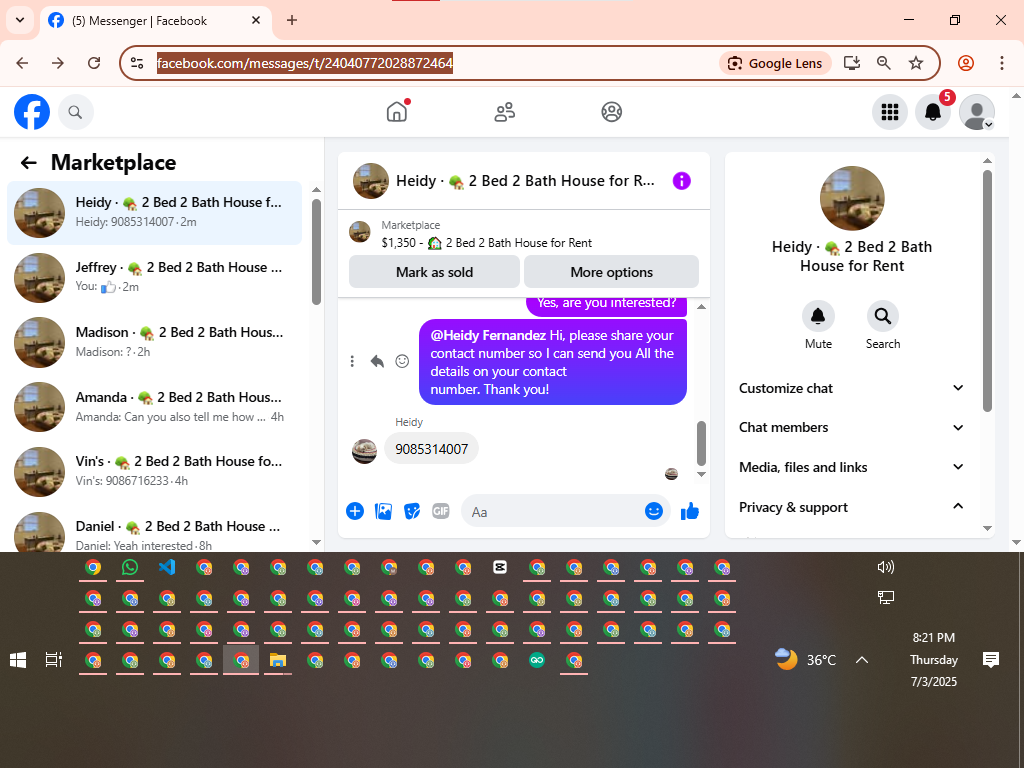
Task: Bookmark this page with the star icon
Action: [x=916, y=63]
